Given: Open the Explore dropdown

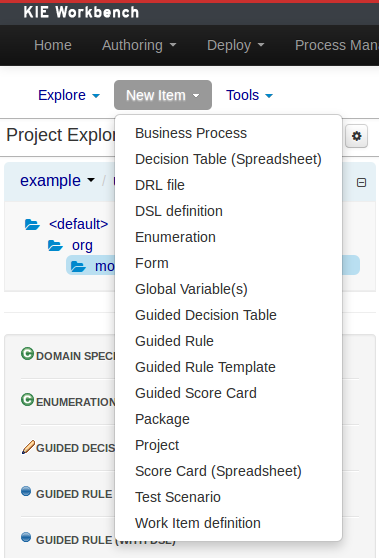Looking at the screenshot, I should tap(69, 95).
